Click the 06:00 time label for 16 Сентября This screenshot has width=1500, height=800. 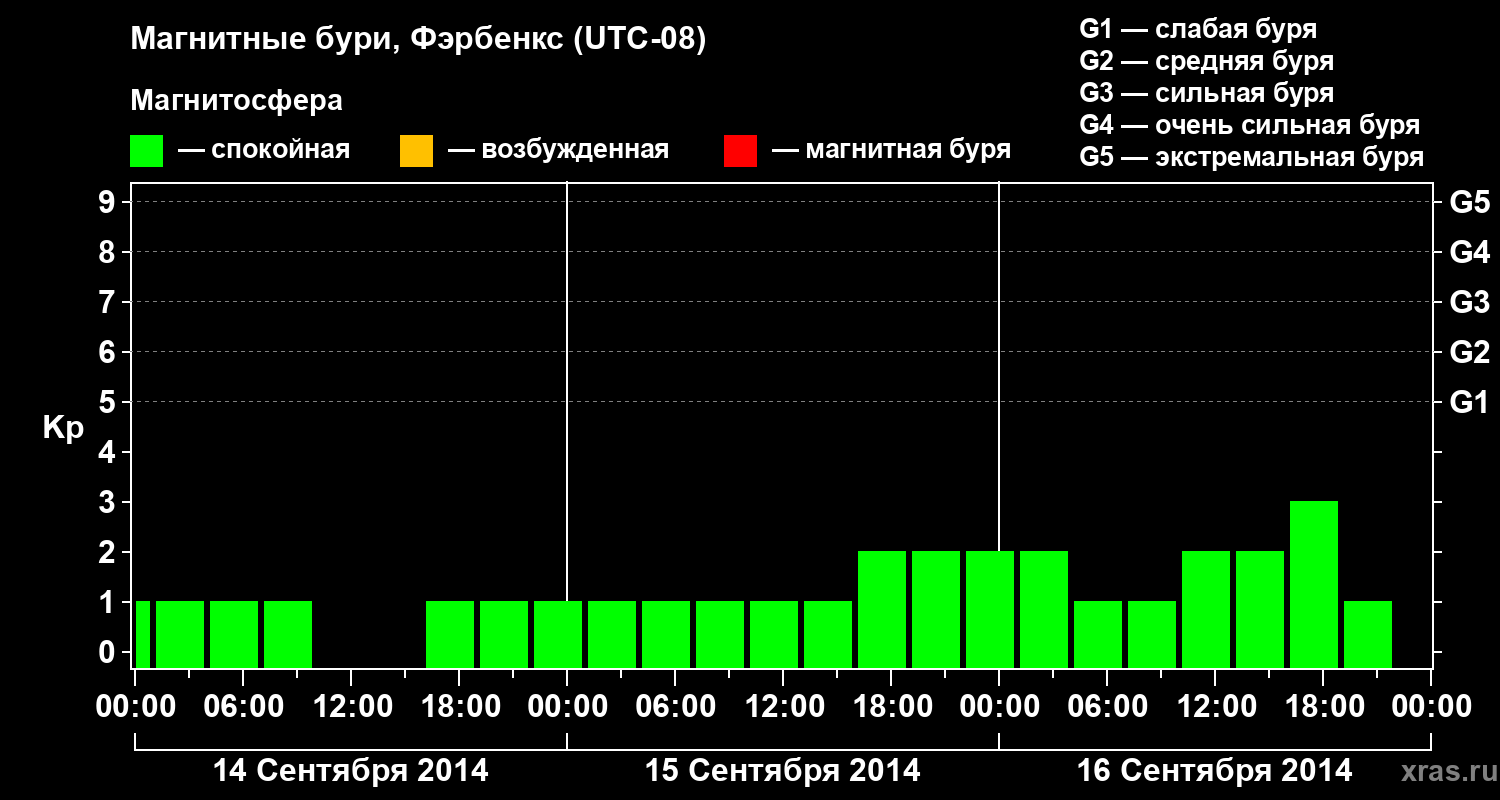click(x=1107, y=706)
